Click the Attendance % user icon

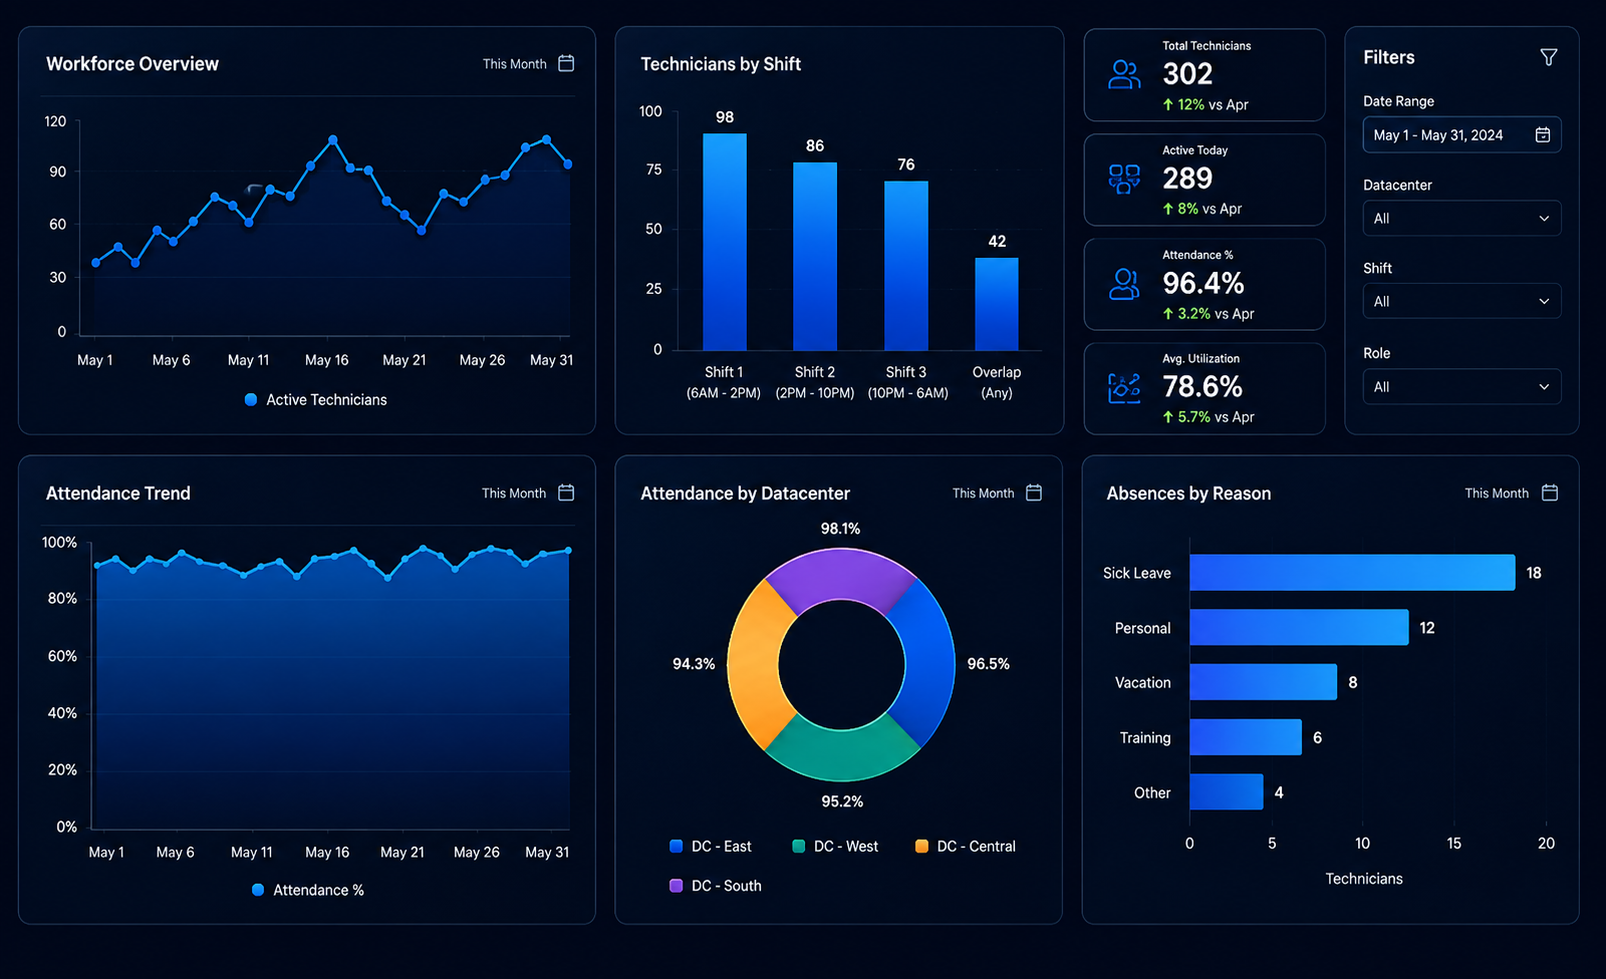(1124, 284)
